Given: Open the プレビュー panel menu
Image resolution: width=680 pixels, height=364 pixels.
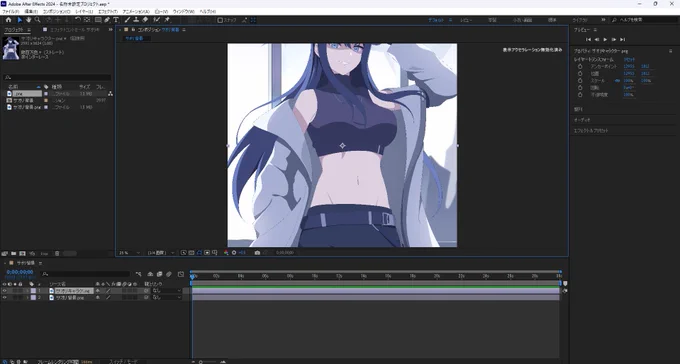Looking at the screenshot, I should (x=595, y=30).
